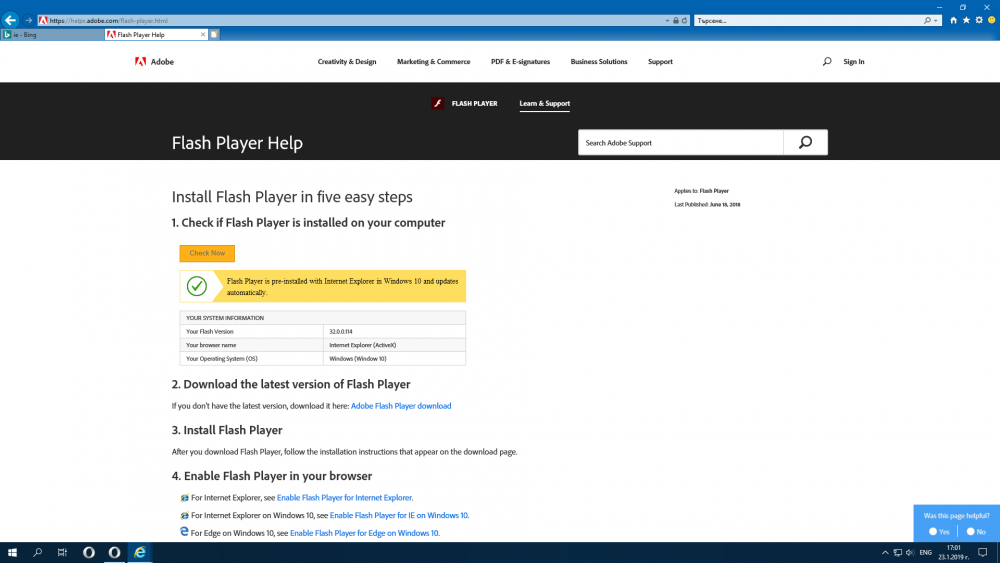Click the Adobe logo

(154, 62)
